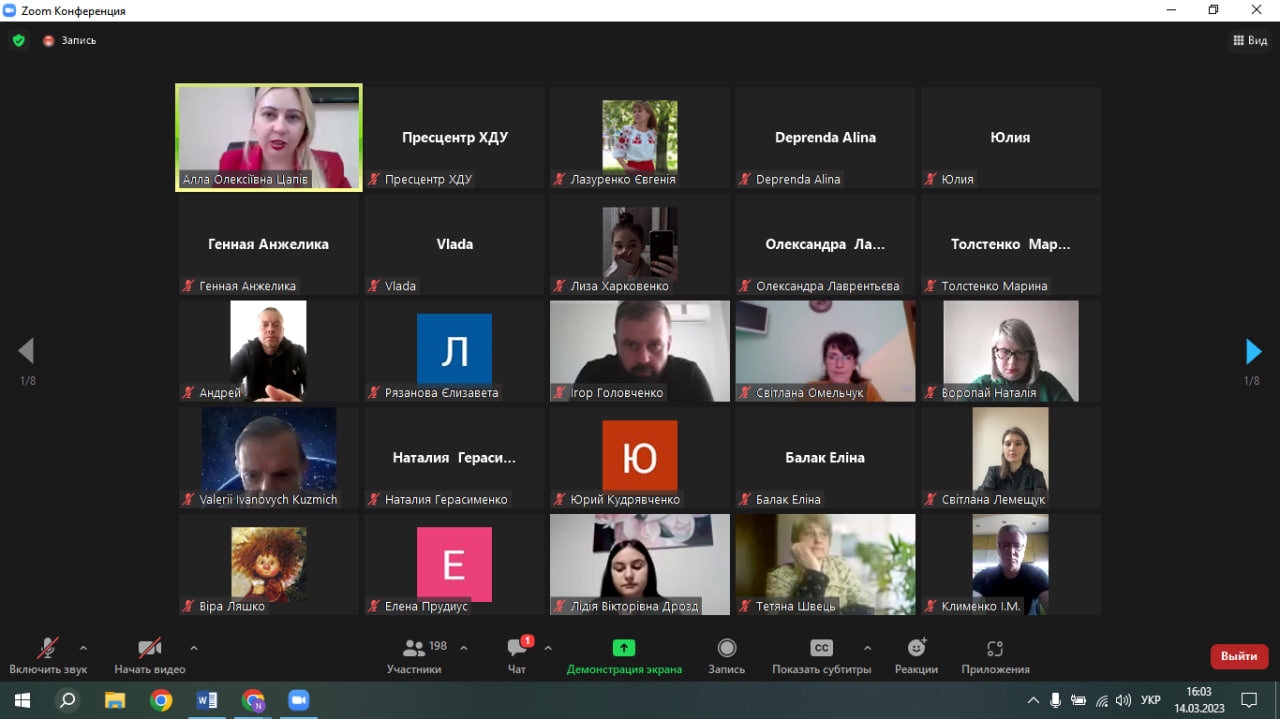Open the Reactions emoji menu
This screenshot has width=1280, height=719.
click(916, 648)
